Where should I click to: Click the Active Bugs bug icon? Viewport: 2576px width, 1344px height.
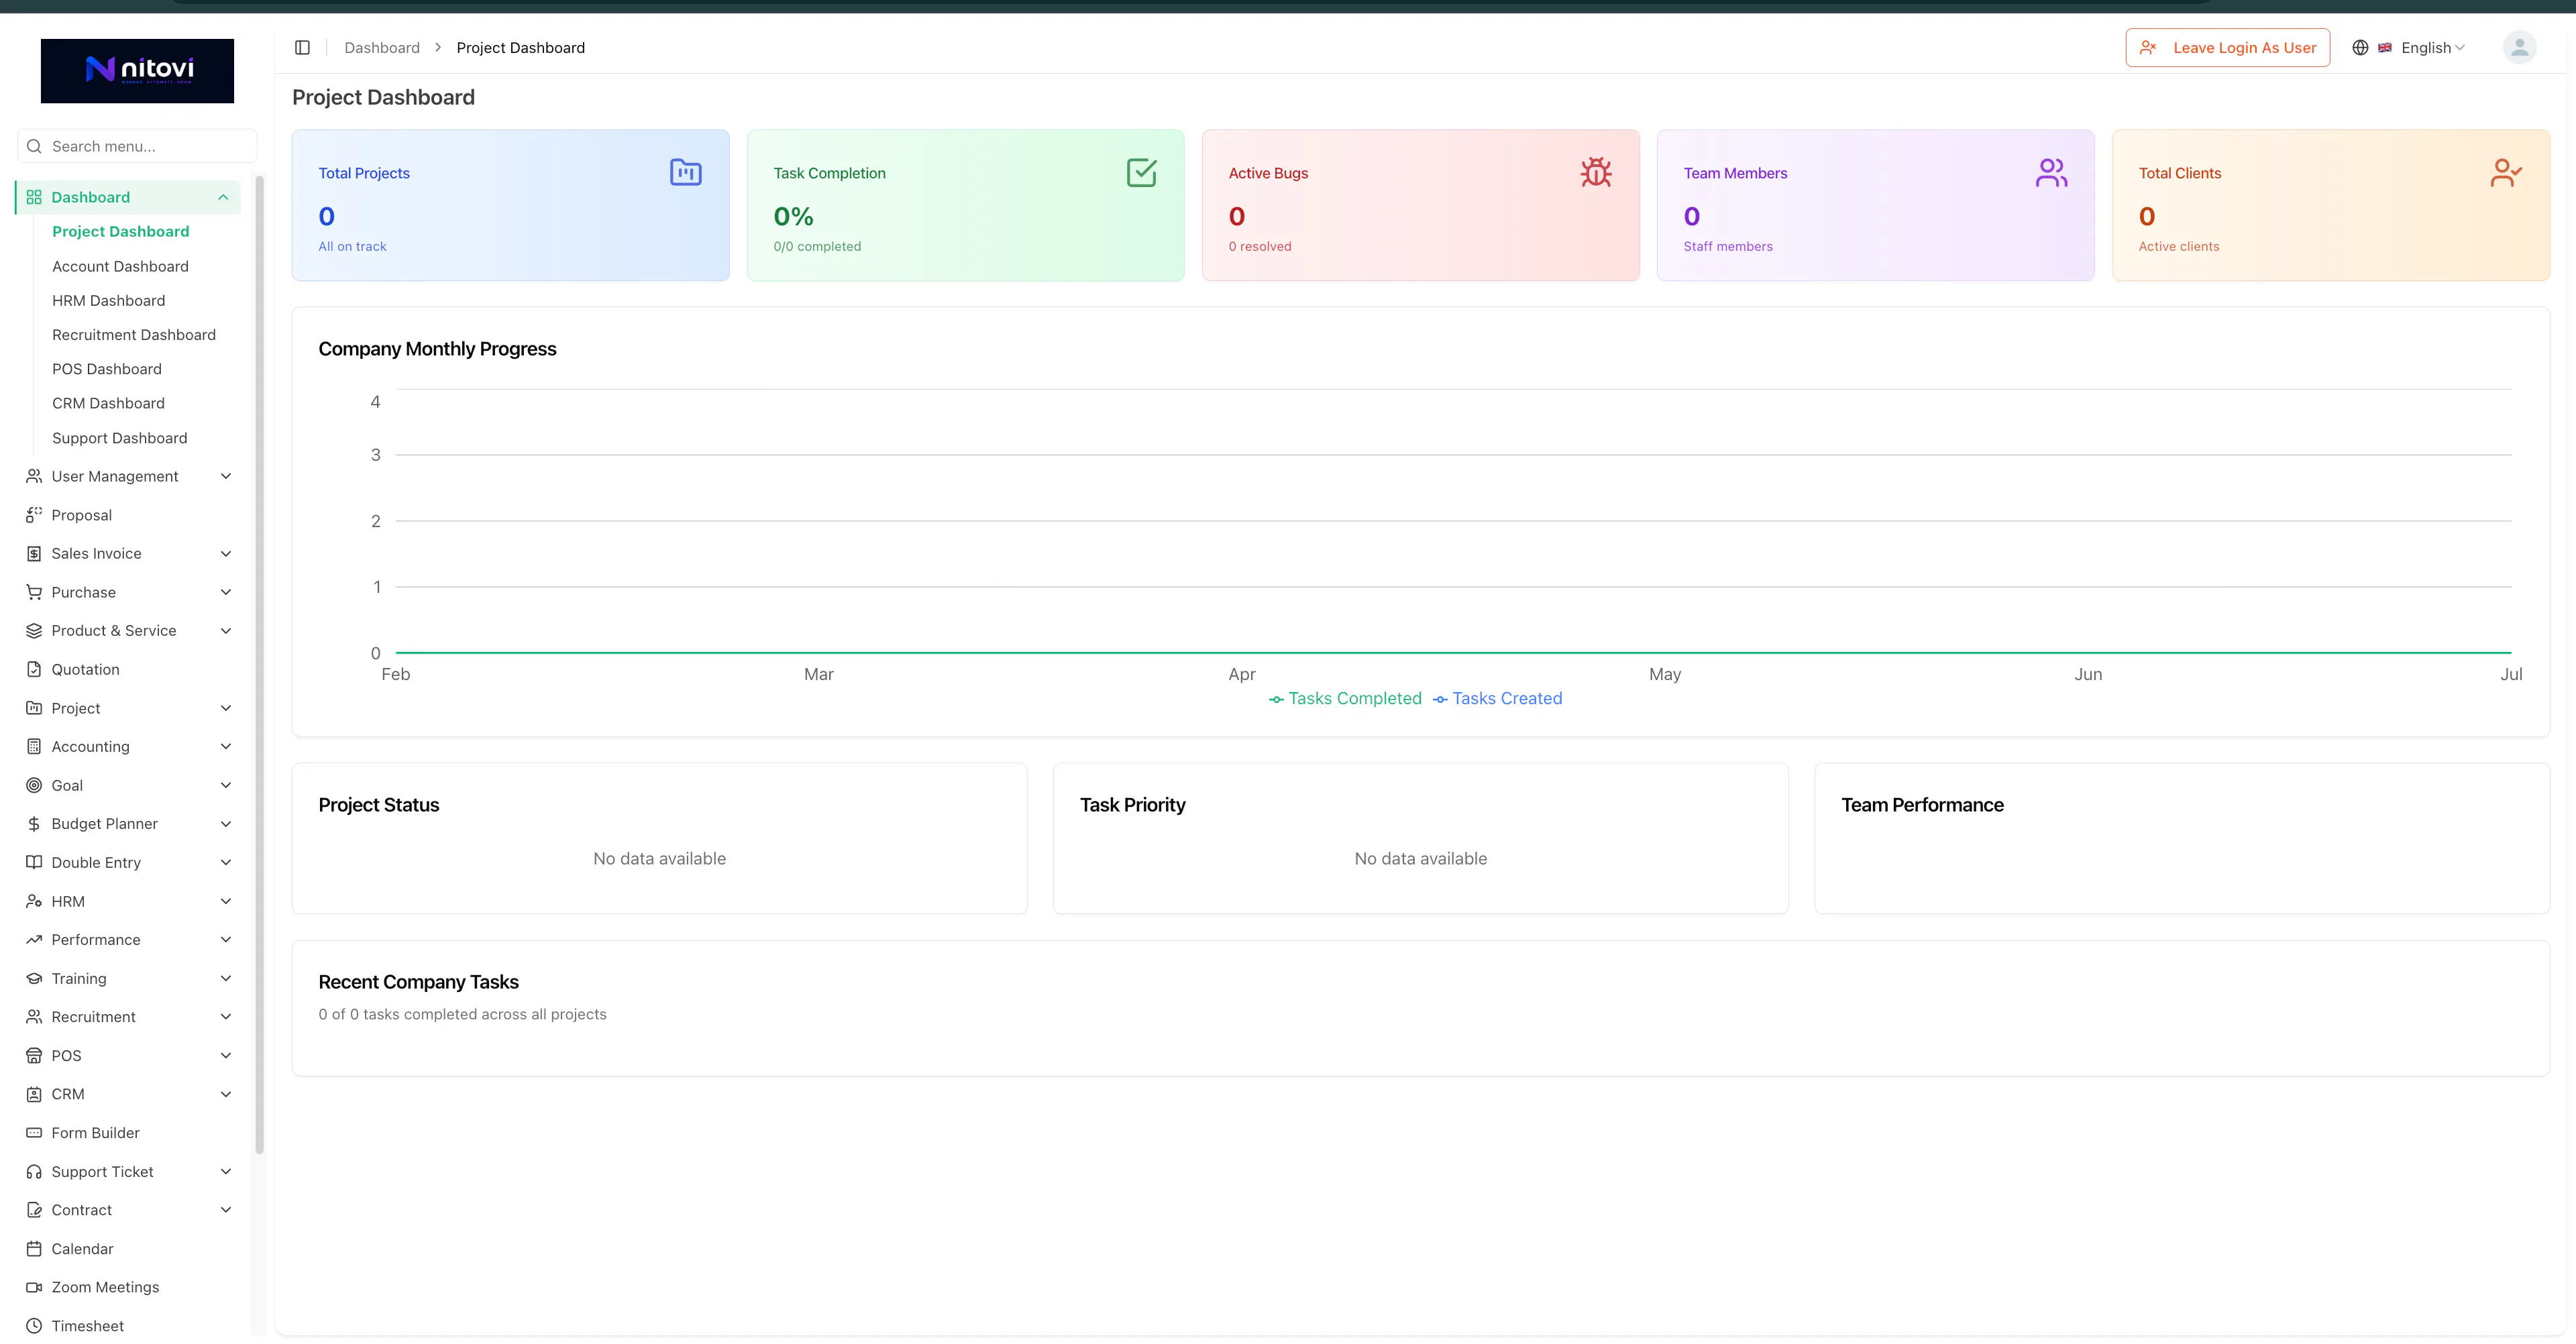[1596, 172]
